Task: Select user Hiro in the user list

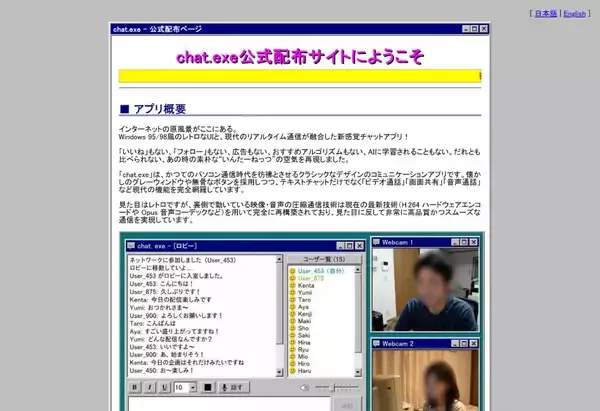Action: (304, 364)
